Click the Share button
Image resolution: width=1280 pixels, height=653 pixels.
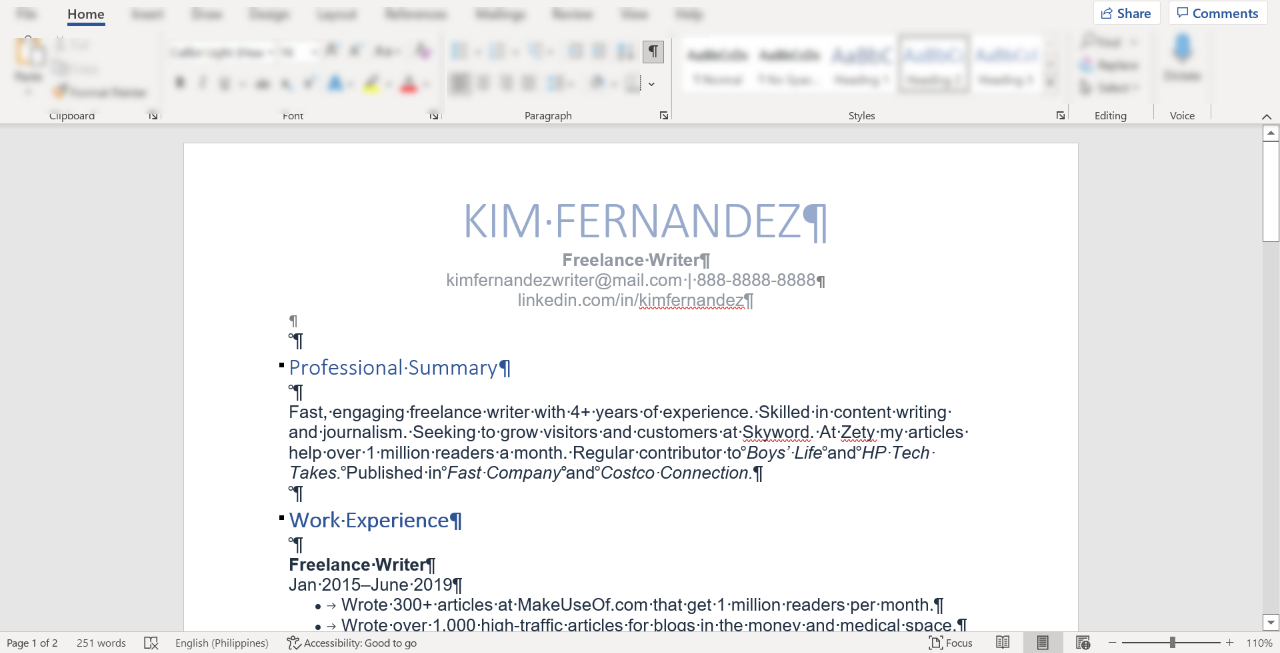[x=1126, y=13]
